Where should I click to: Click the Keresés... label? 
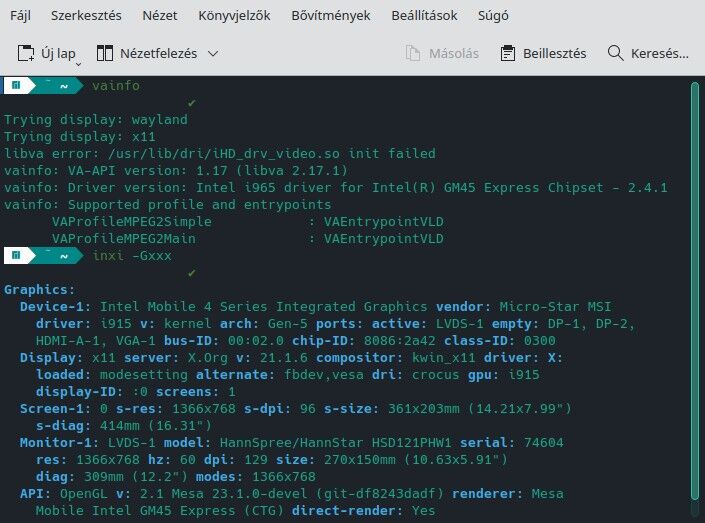(660, 54)
